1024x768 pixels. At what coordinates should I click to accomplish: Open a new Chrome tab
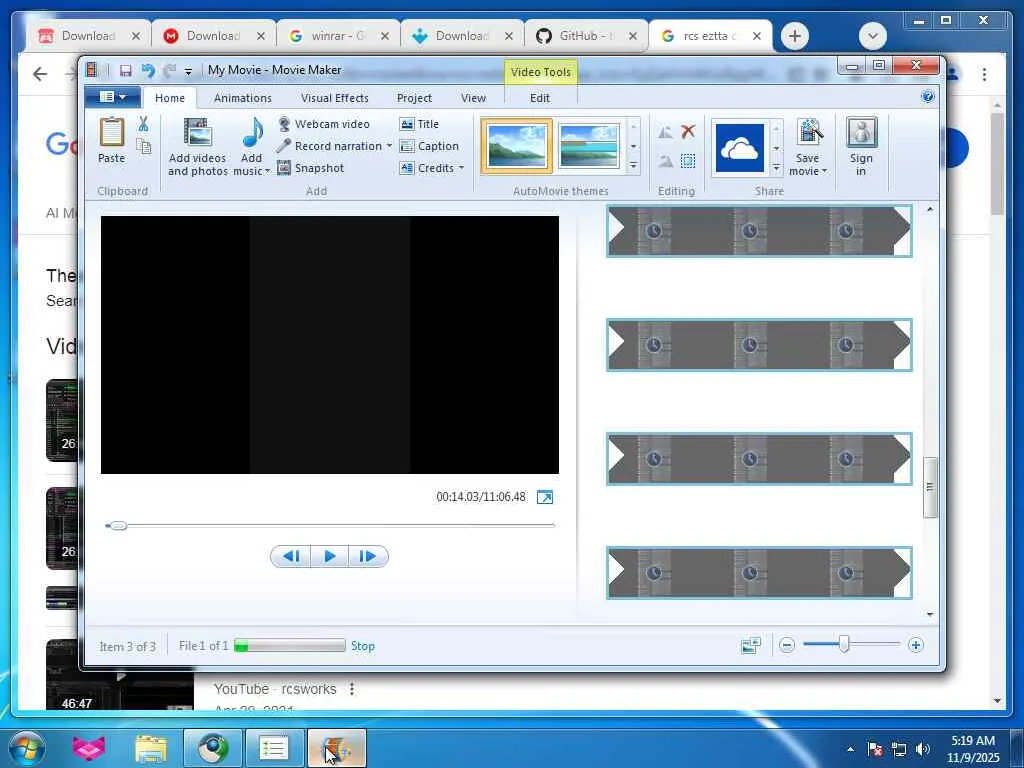coord(794,35)
